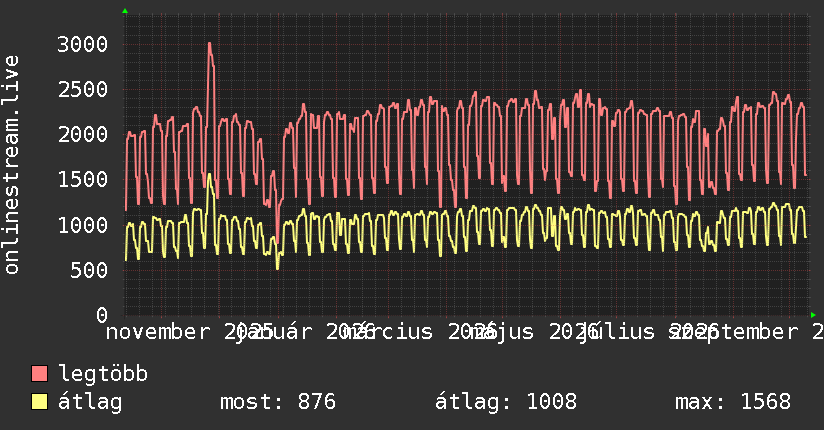
Task: Click the onlinestream.live vertical axis title
Action: [11, 165]
